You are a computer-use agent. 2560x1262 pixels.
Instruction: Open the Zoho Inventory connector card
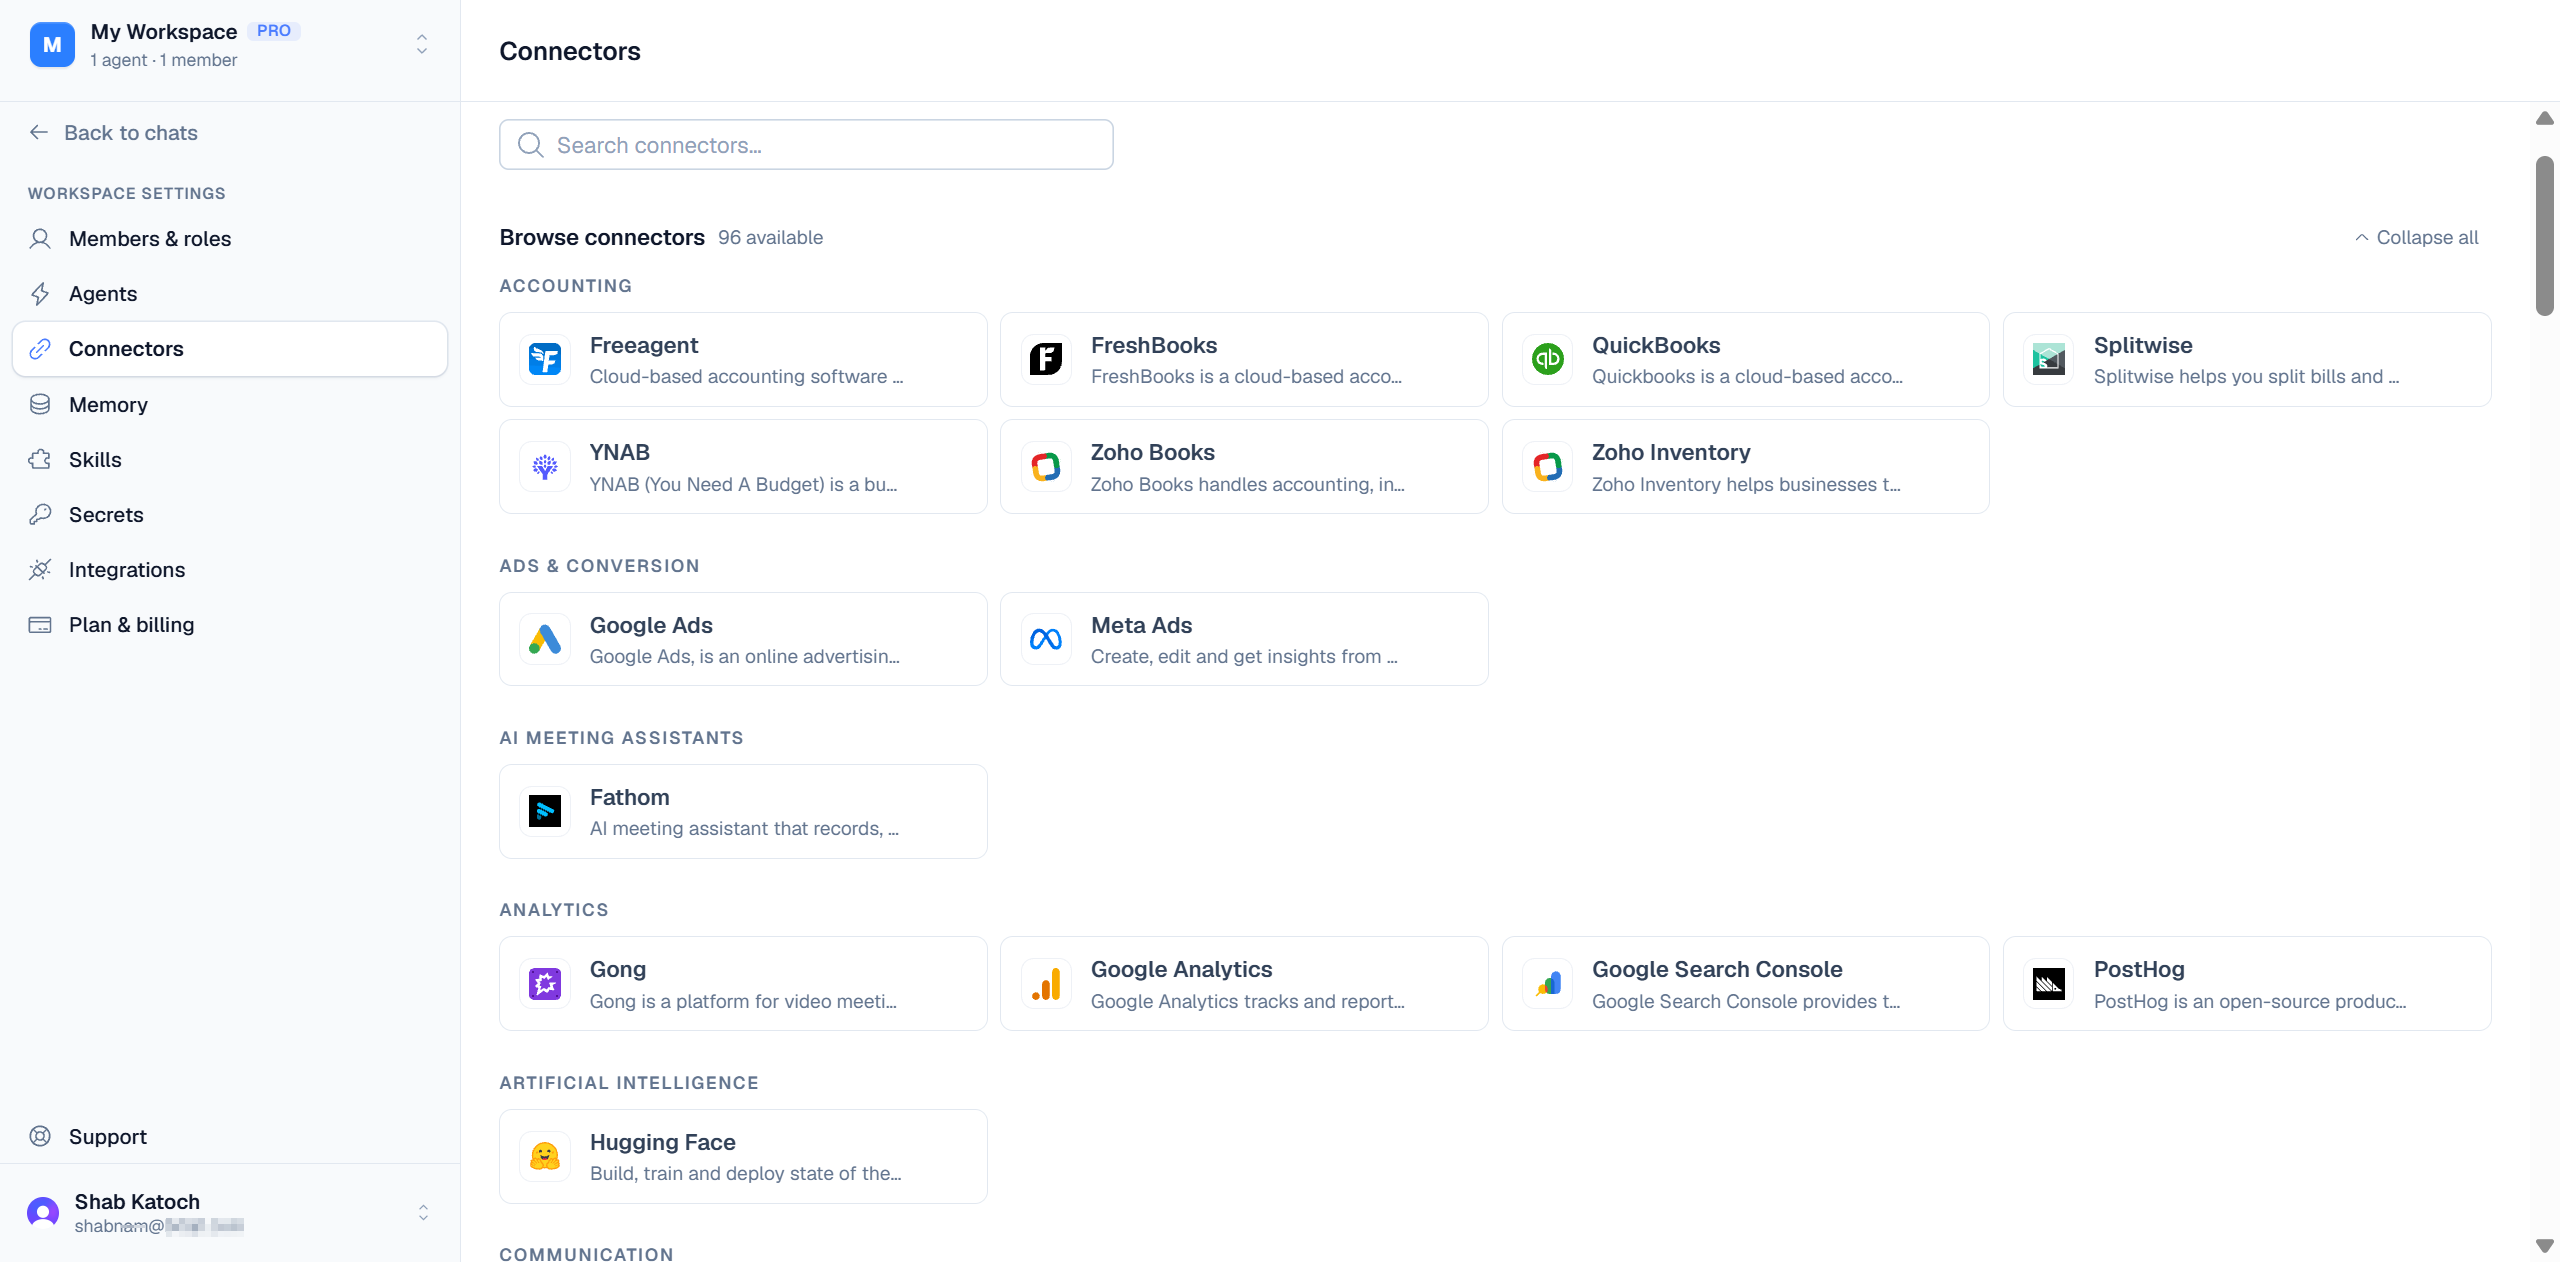pos(1745,467)
